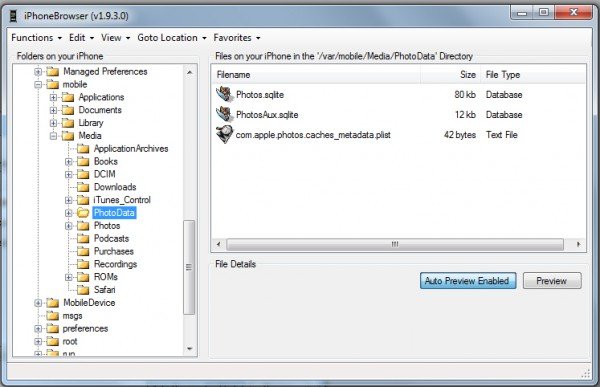Click the Media folder icon
This screenshot has height=387, width=600.
click(68, 136)
